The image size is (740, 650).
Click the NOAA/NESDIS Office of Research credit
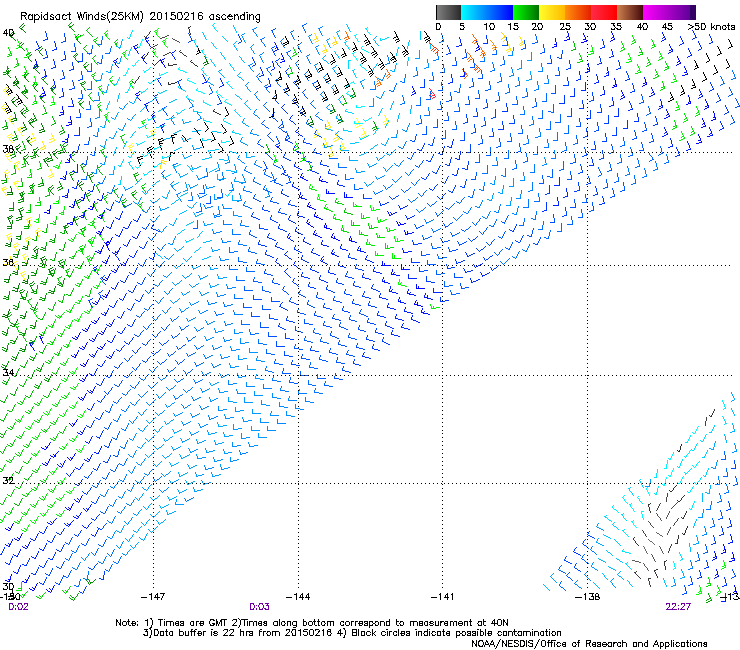[x=589, y=644]
